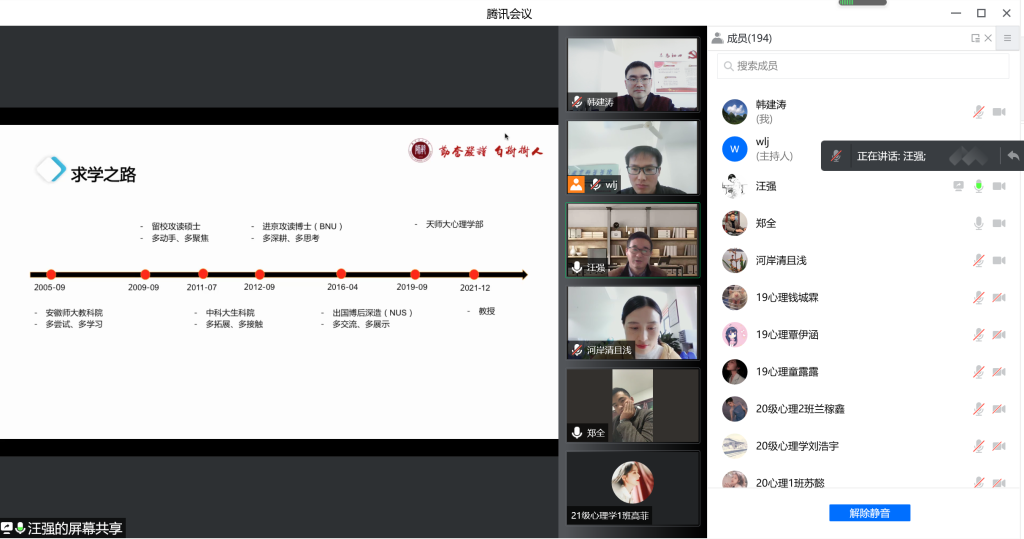Click the screen sharing icon in 汪强's row
The width and height of the screenshot is (1024, 539).
[958, 186]
